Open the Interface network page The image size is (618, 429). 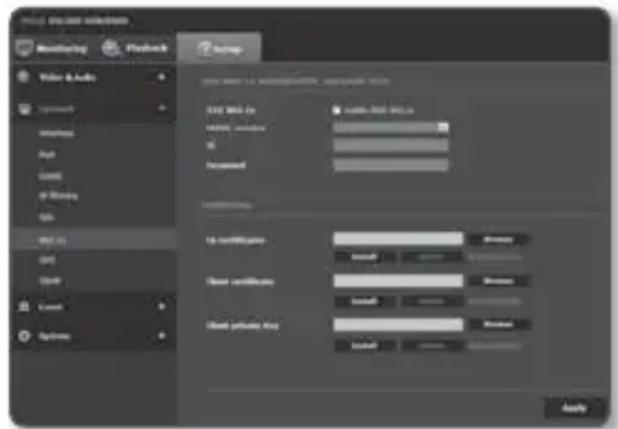[x=57, y=133]
